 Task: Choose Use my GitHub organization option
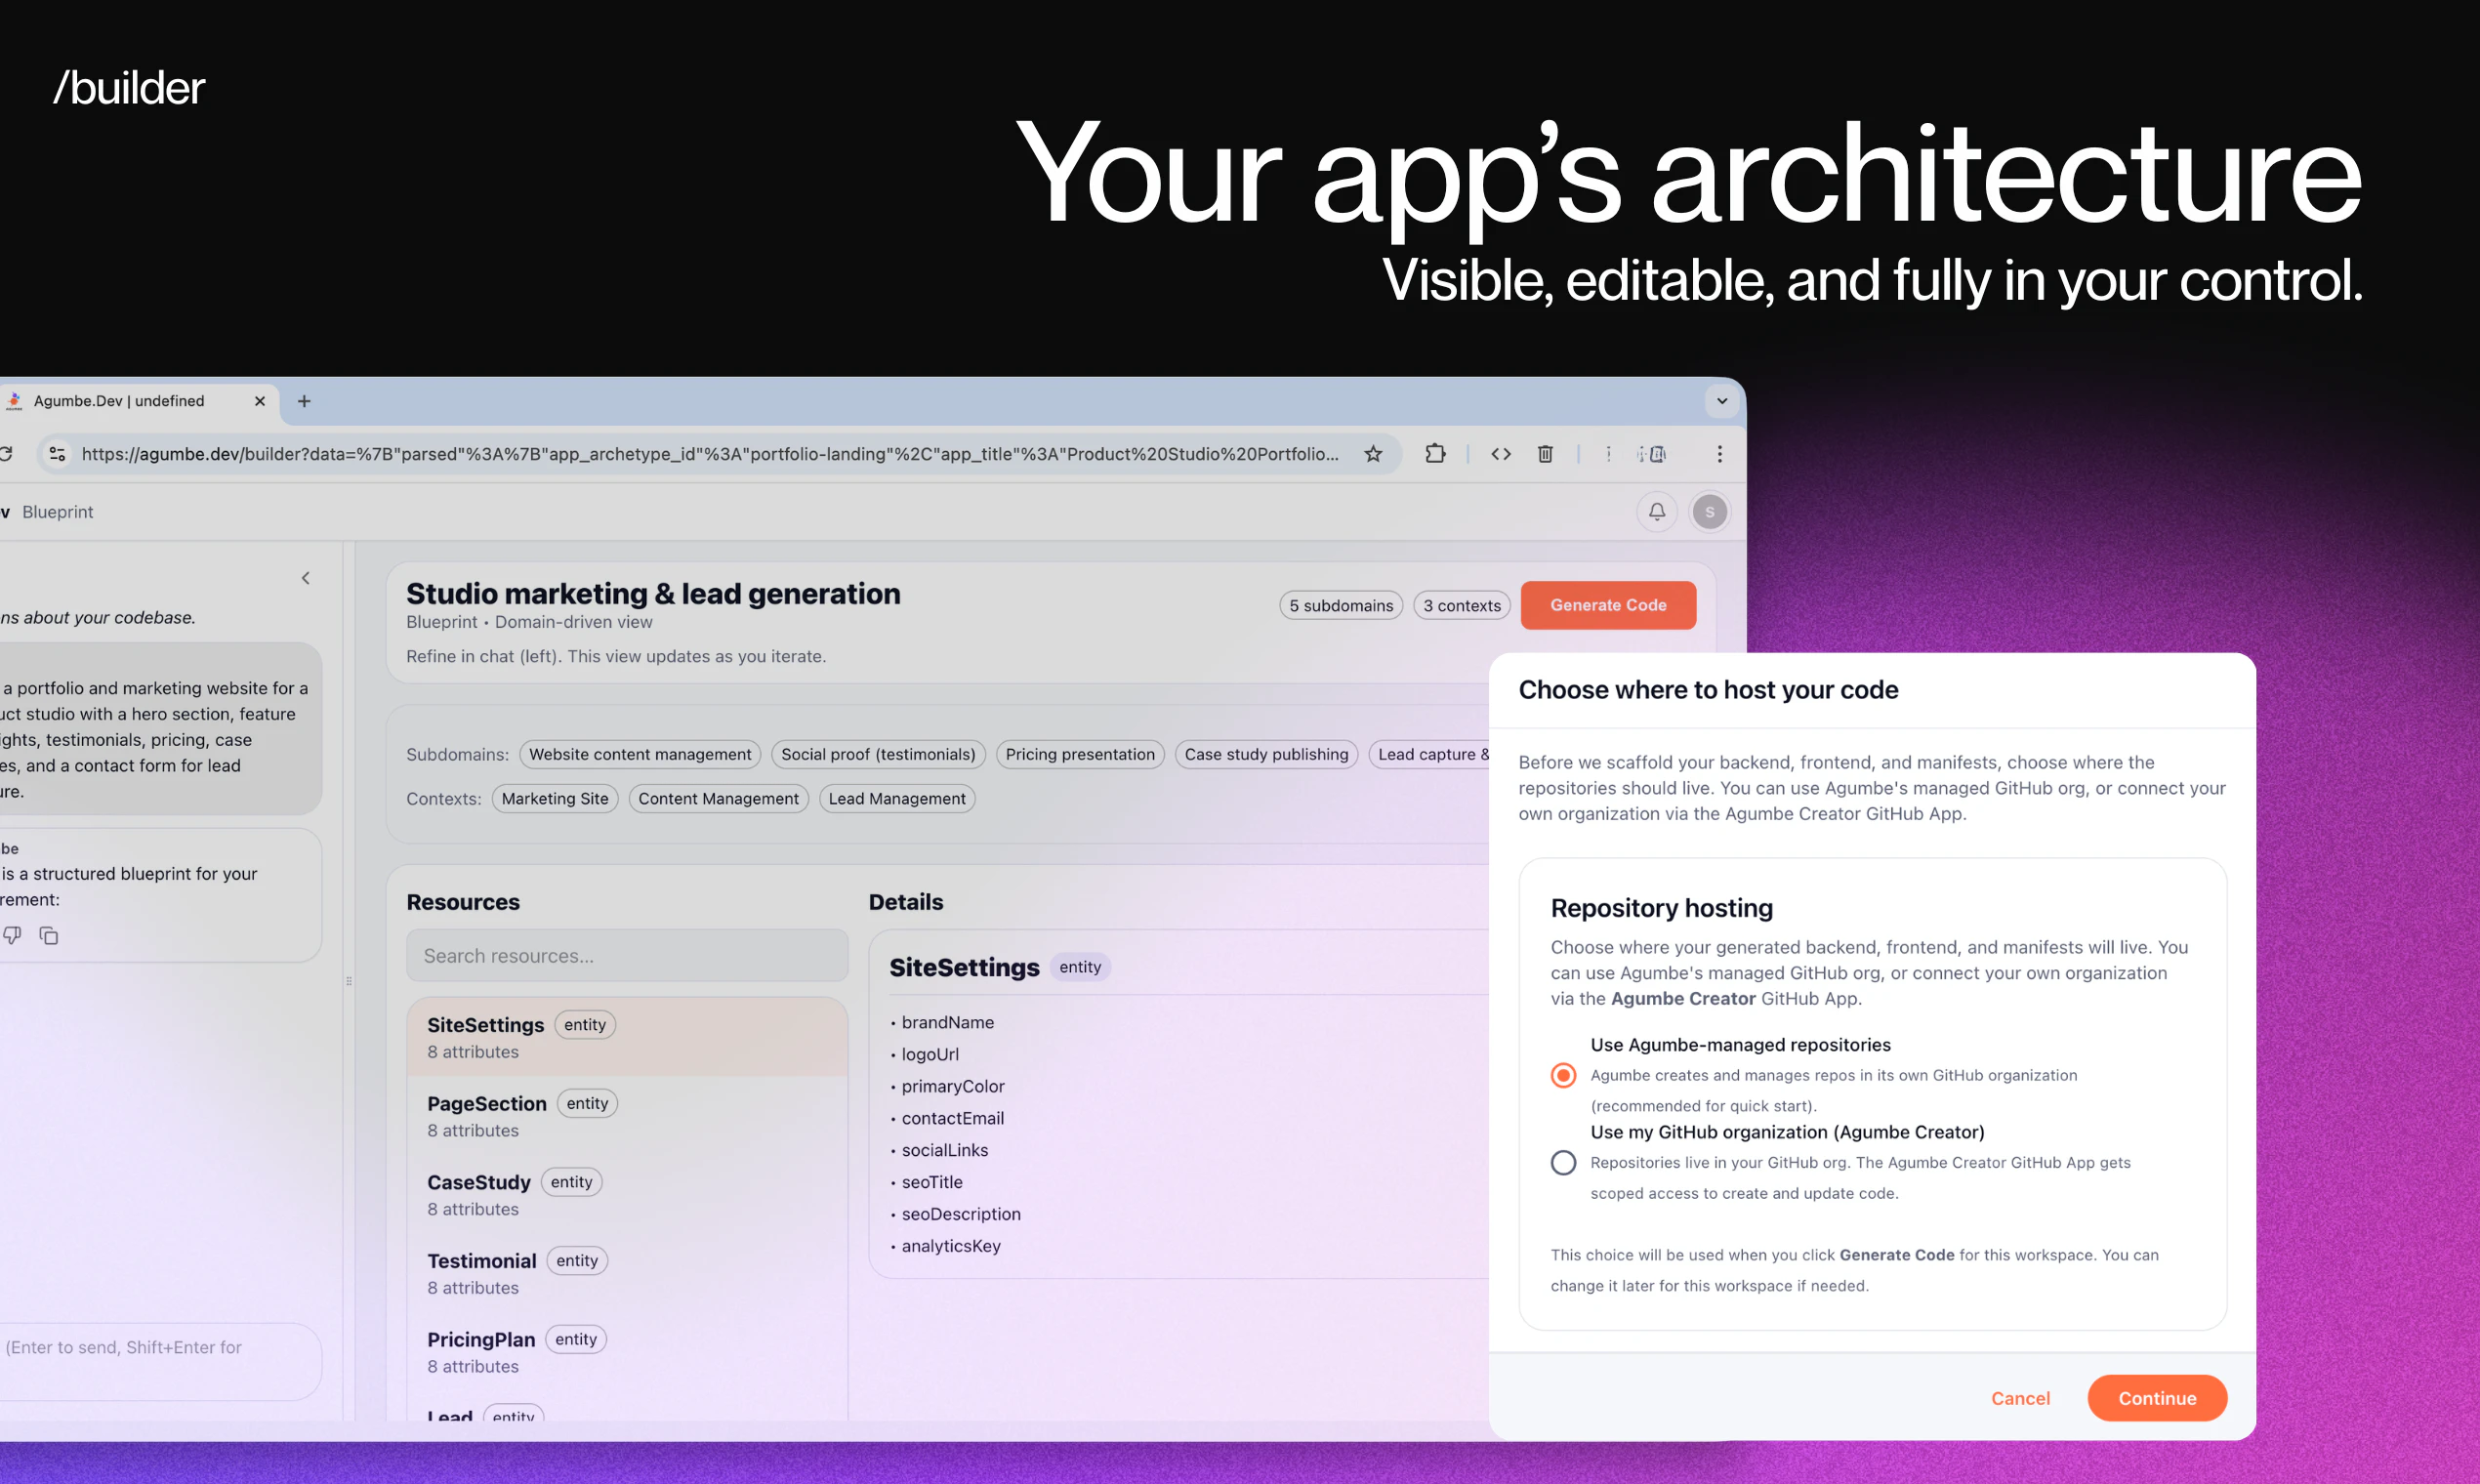(x=1562, y=1162)
